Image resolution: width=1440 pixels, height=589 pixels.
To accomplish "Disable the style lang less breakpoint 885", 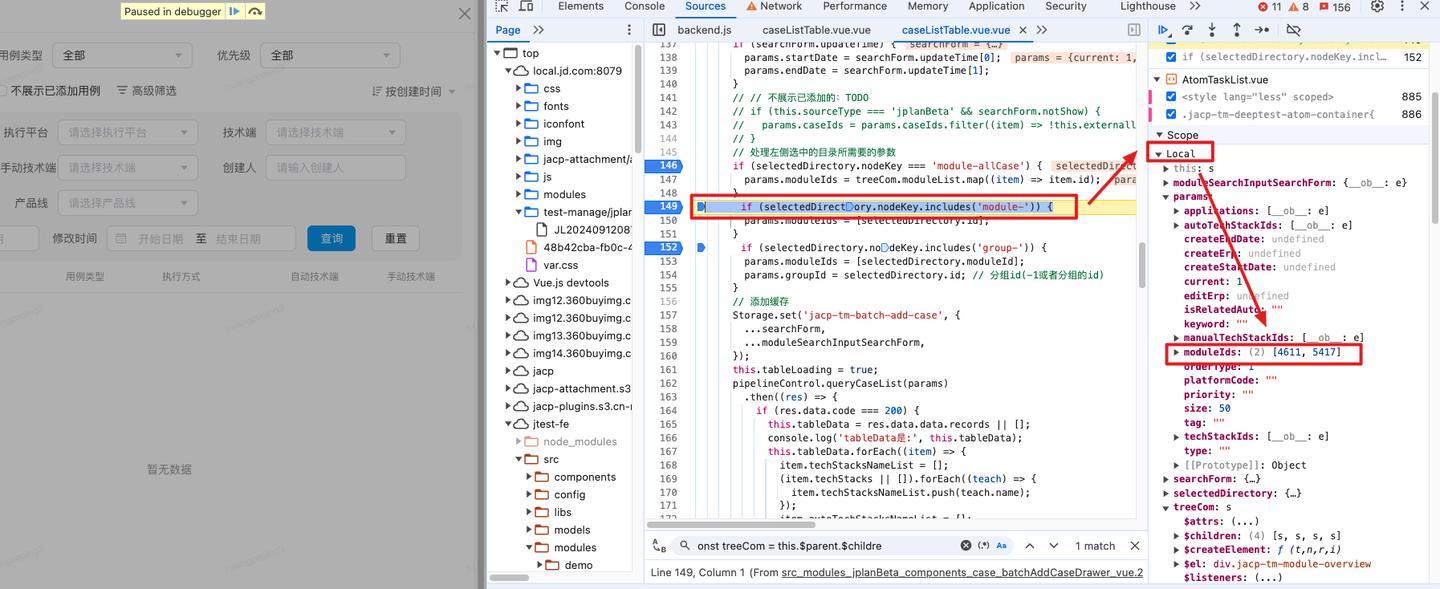I will coord(1171,97).
